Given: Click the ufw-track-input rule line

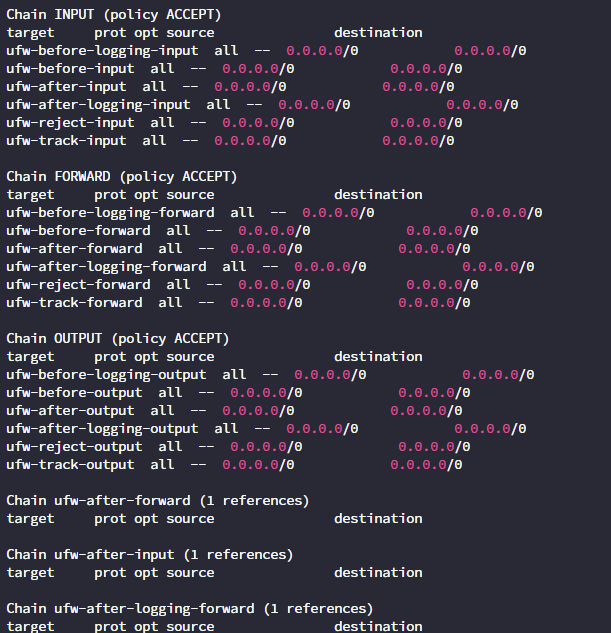Looking at the screenshot, I should point(230,141).
